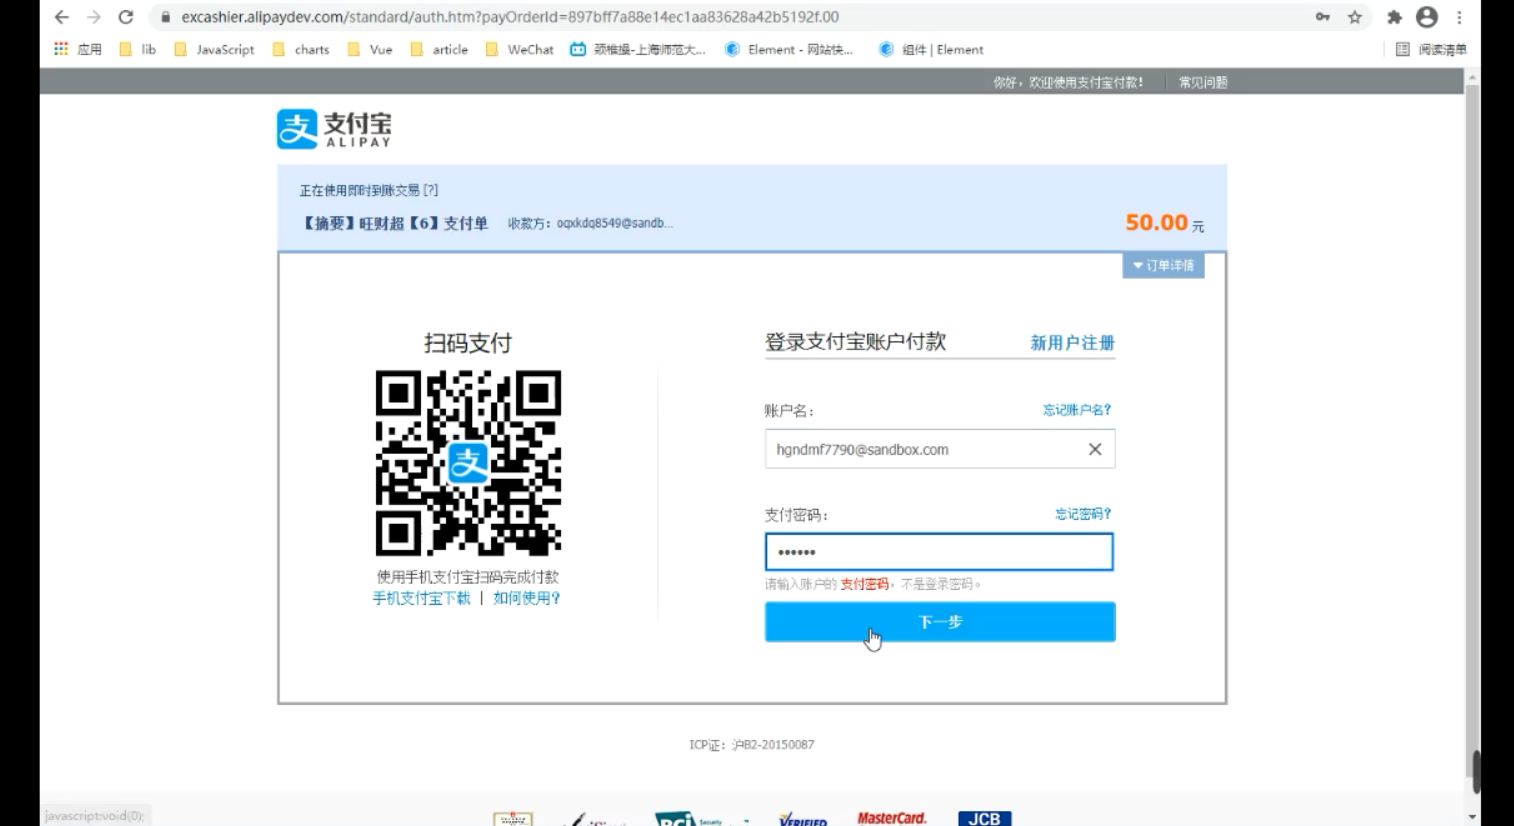This screenshot has height=826, width=1514.
Task: Click the lock icon in address bar
Action: [x=166, y=17]
